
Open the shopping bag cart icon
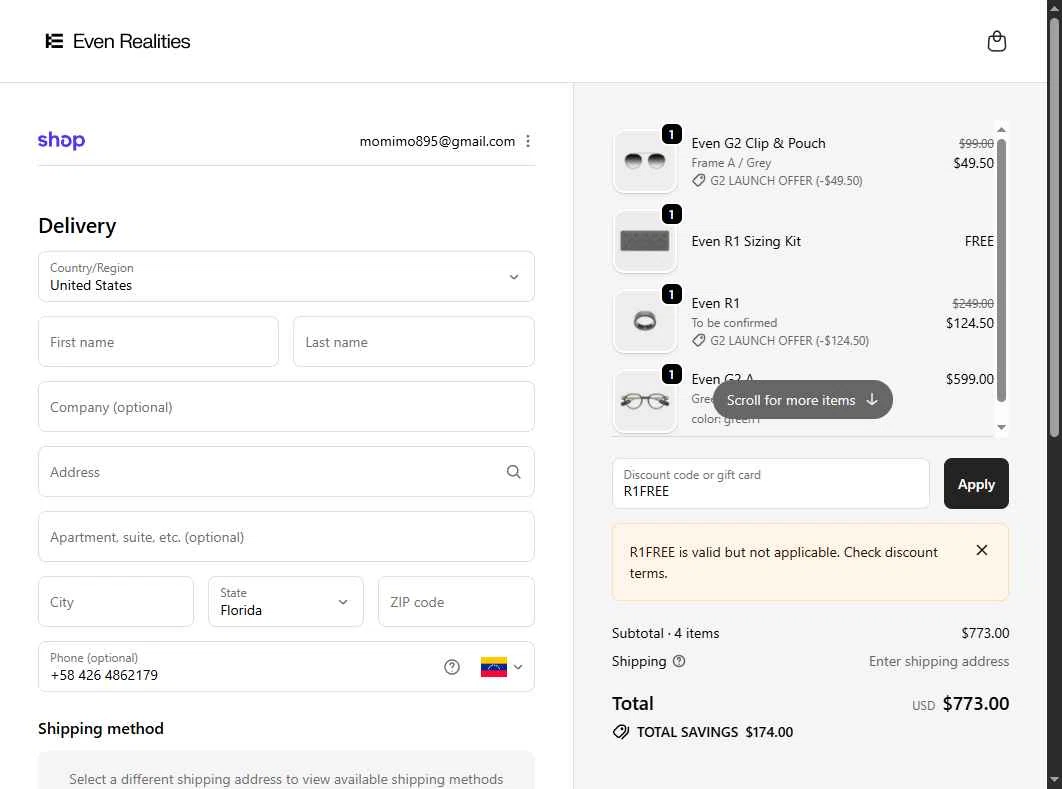coord(996,41)
